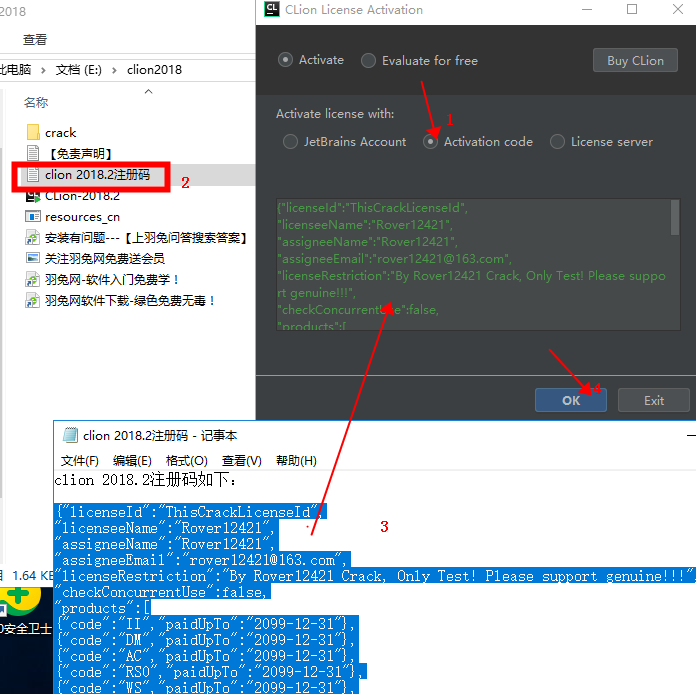Click the CLion logo in the dialog title bar
The image size is (696, 694).
point(272,9)
